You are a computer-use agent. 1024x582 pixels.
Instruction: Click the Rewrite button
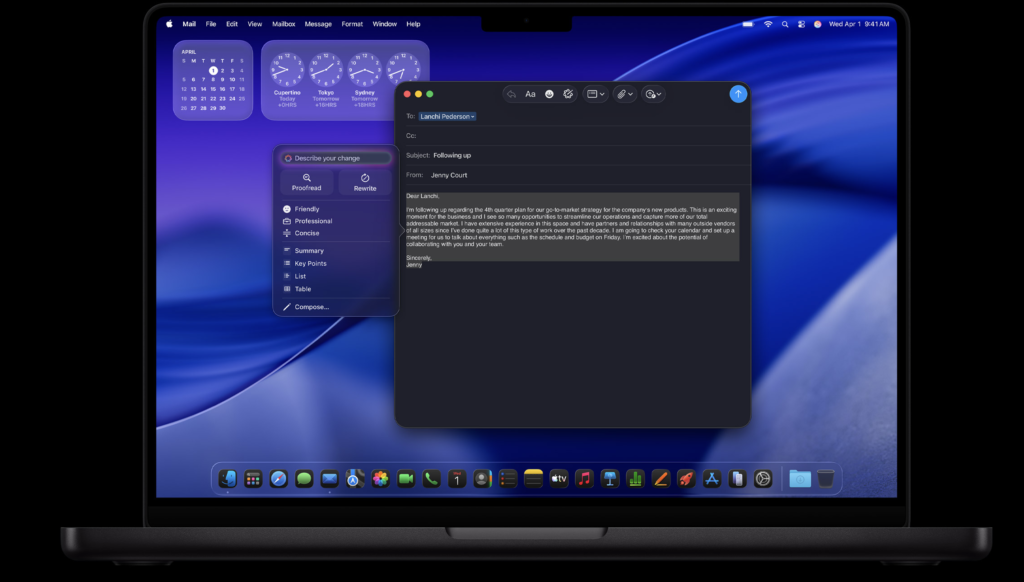coord(365,182)
